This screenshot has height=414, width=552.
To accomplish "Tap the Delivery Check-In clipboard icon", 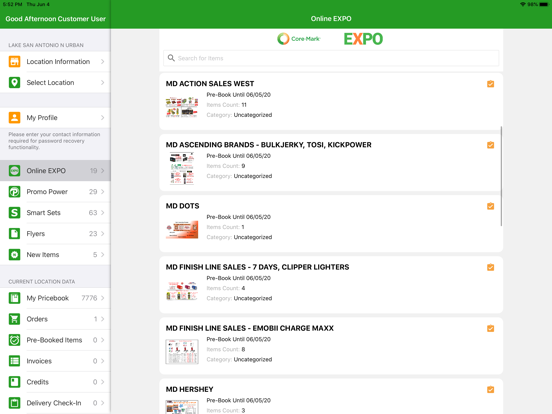I will click(x=14, y=403).
